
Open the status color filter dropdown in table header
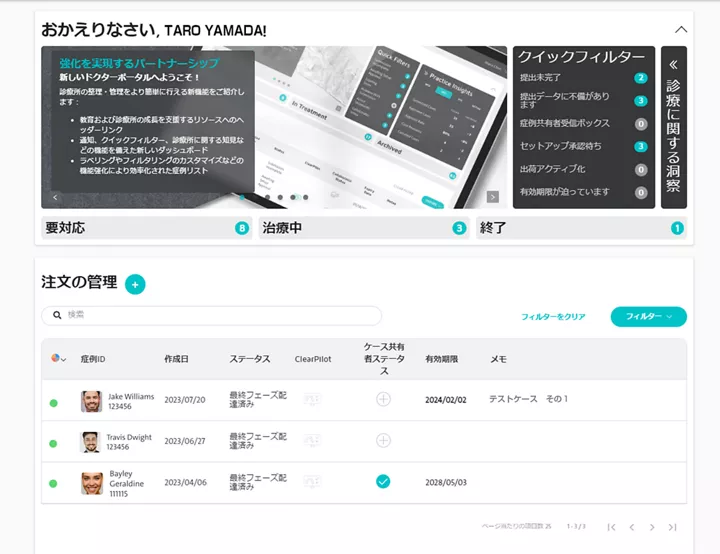[58, 358]
